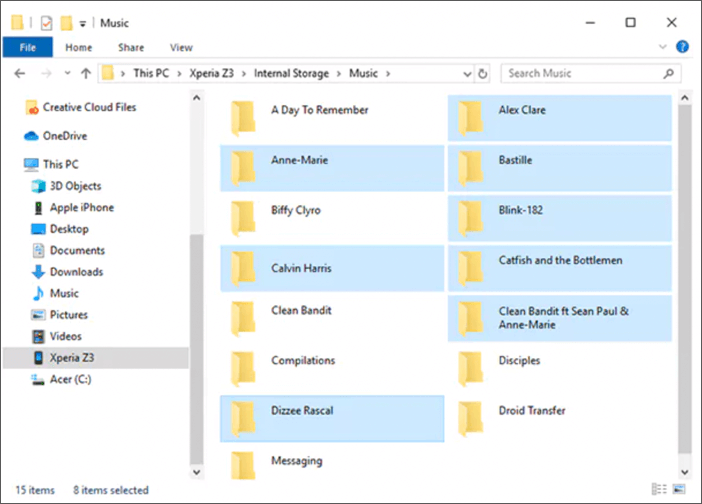Refresh the Music folder view
Viewport: 702px width, 504px height.
click(x=483, y=74)
